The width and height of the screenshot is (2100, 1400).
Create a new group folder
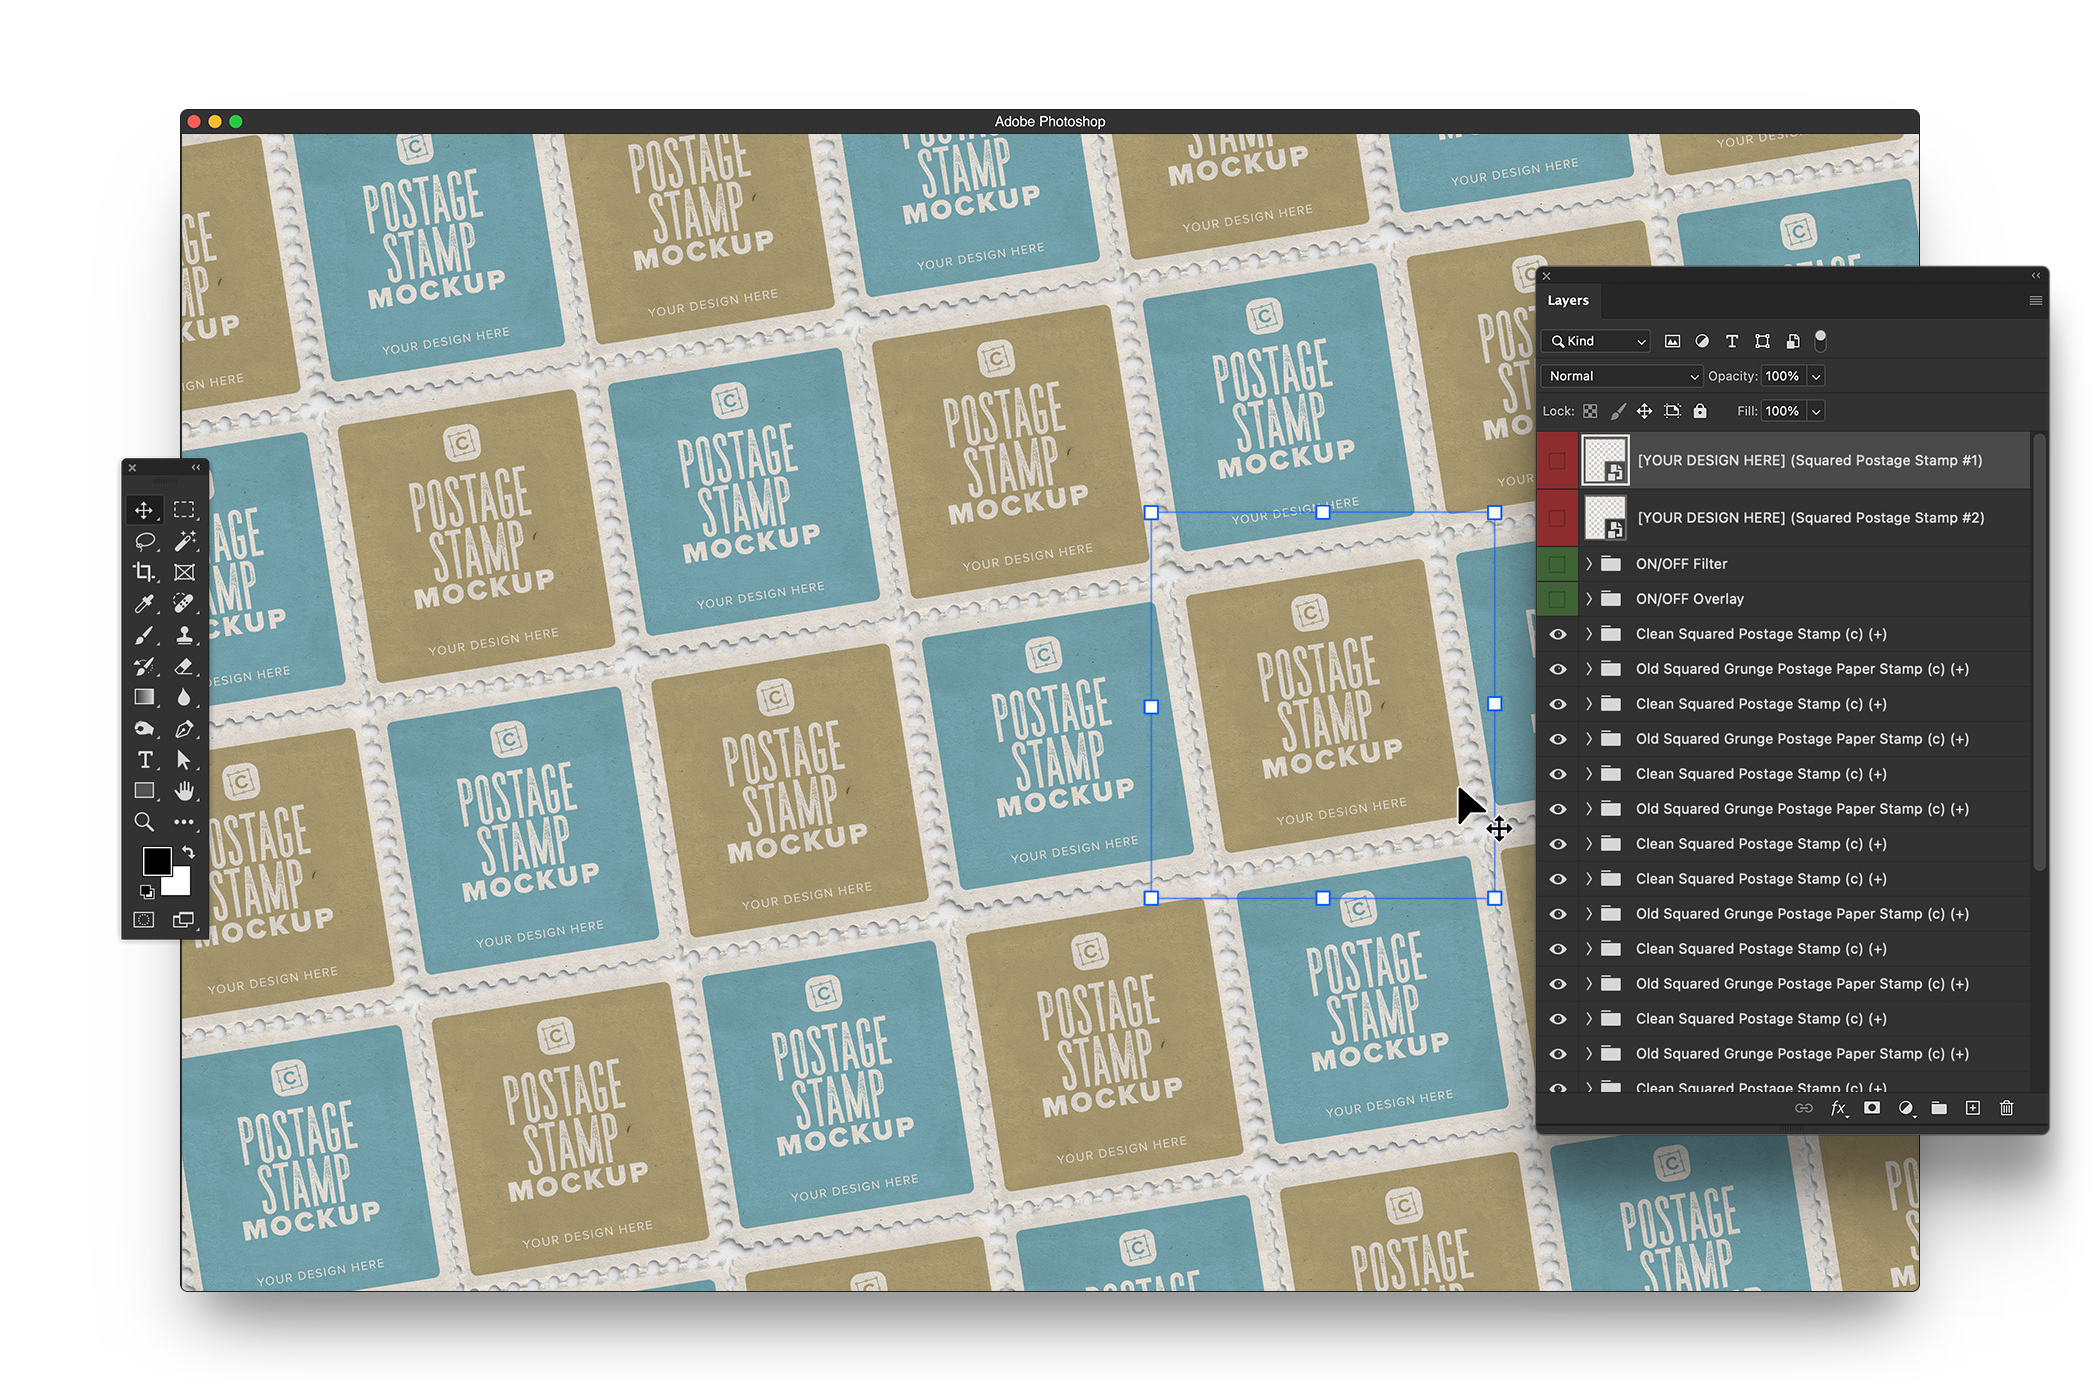click(1939, 1108)
